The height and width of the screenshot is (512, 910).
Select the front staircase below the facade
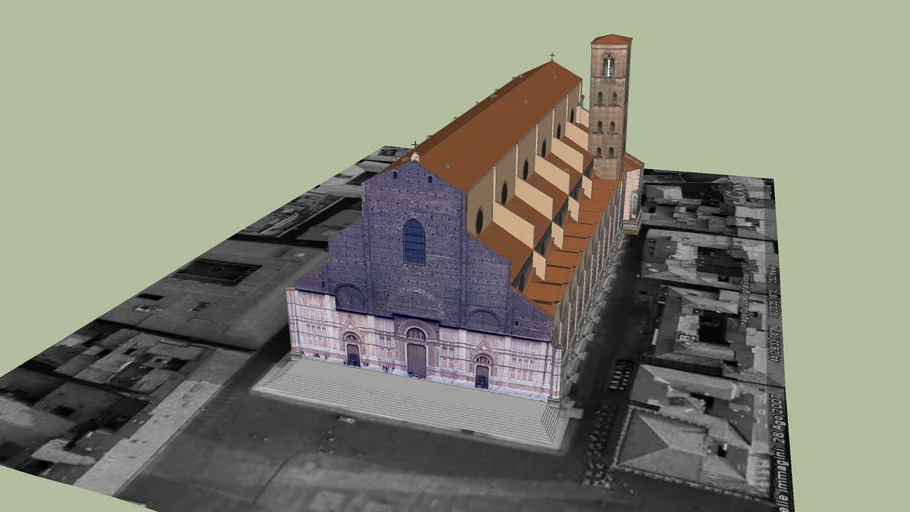pyautogui.click(x=410, y=398)
